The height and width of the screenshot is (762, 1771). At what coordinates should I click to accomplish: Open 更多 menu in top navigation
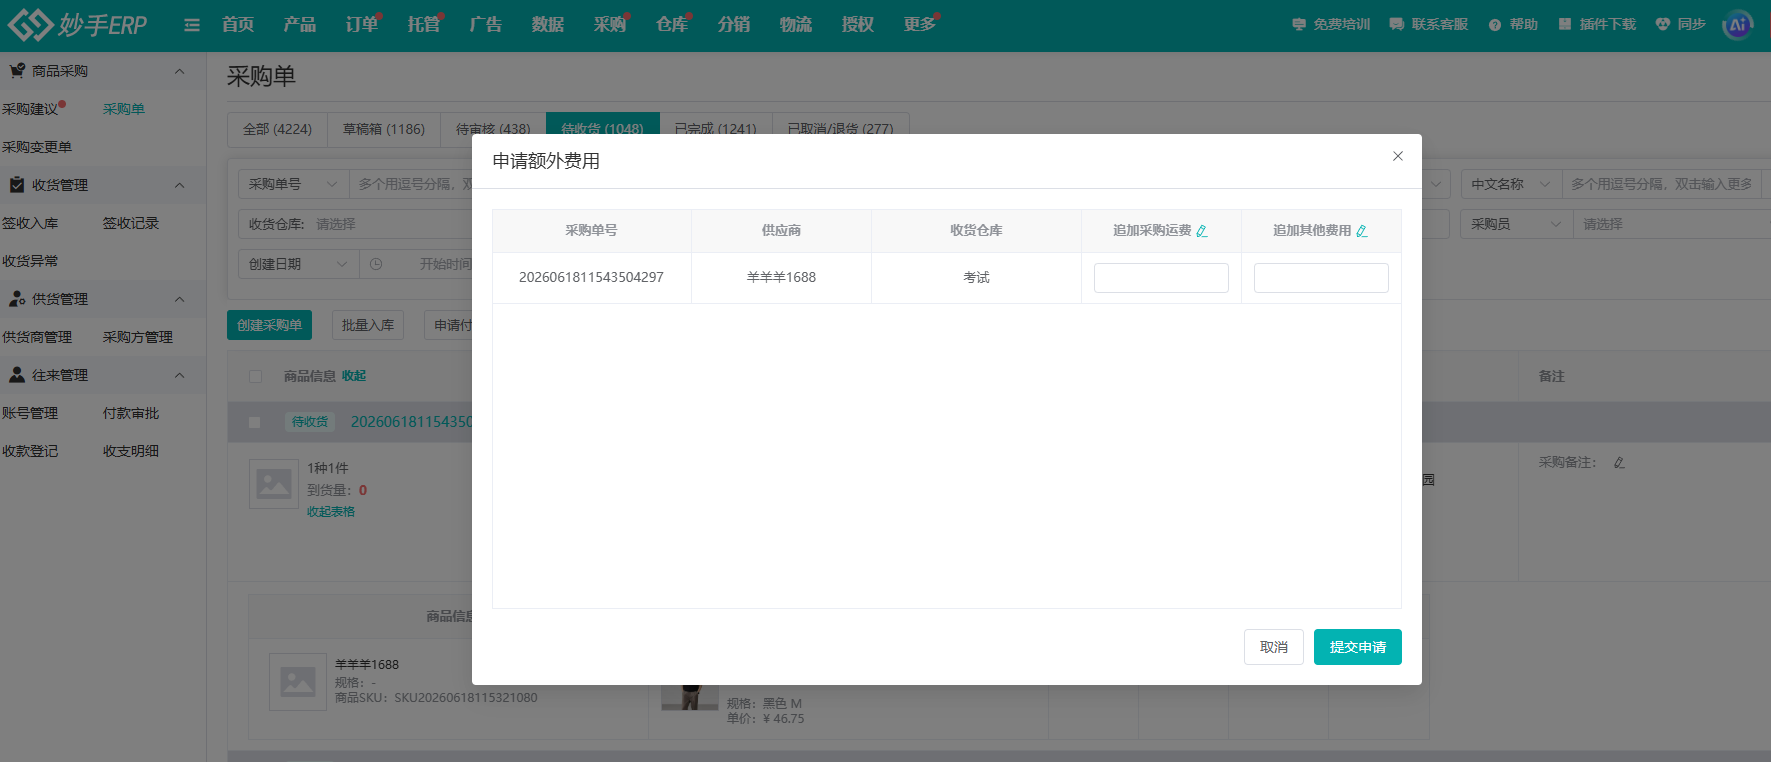(920, 25)
